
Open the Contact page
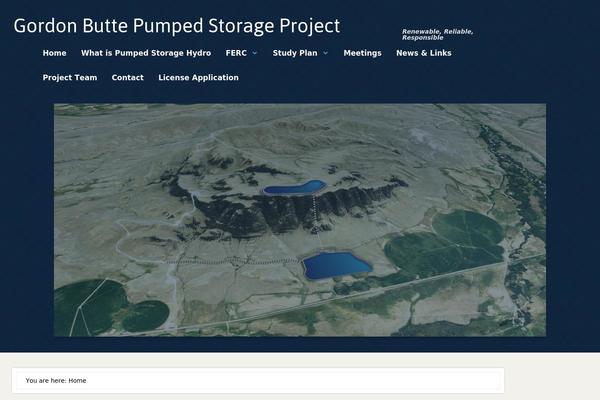click(127, 78)
